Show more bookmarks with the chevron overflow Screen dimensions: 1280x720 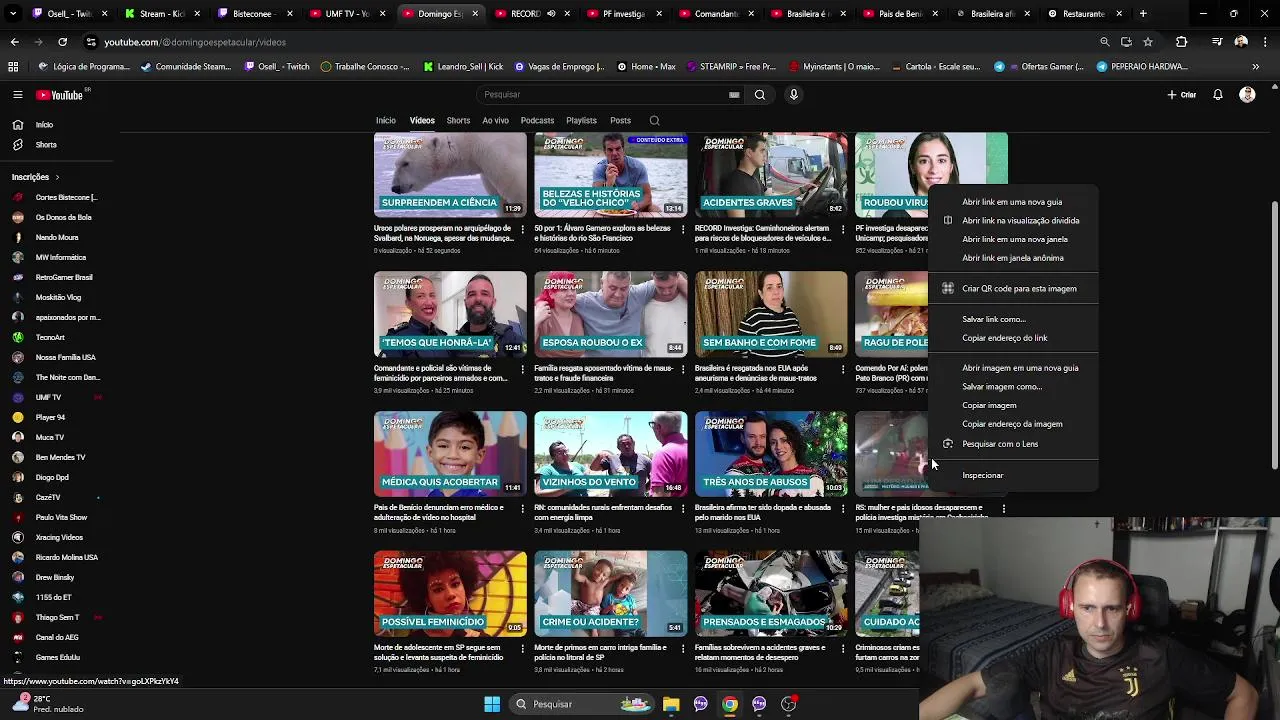click(x=1256, y=67)
